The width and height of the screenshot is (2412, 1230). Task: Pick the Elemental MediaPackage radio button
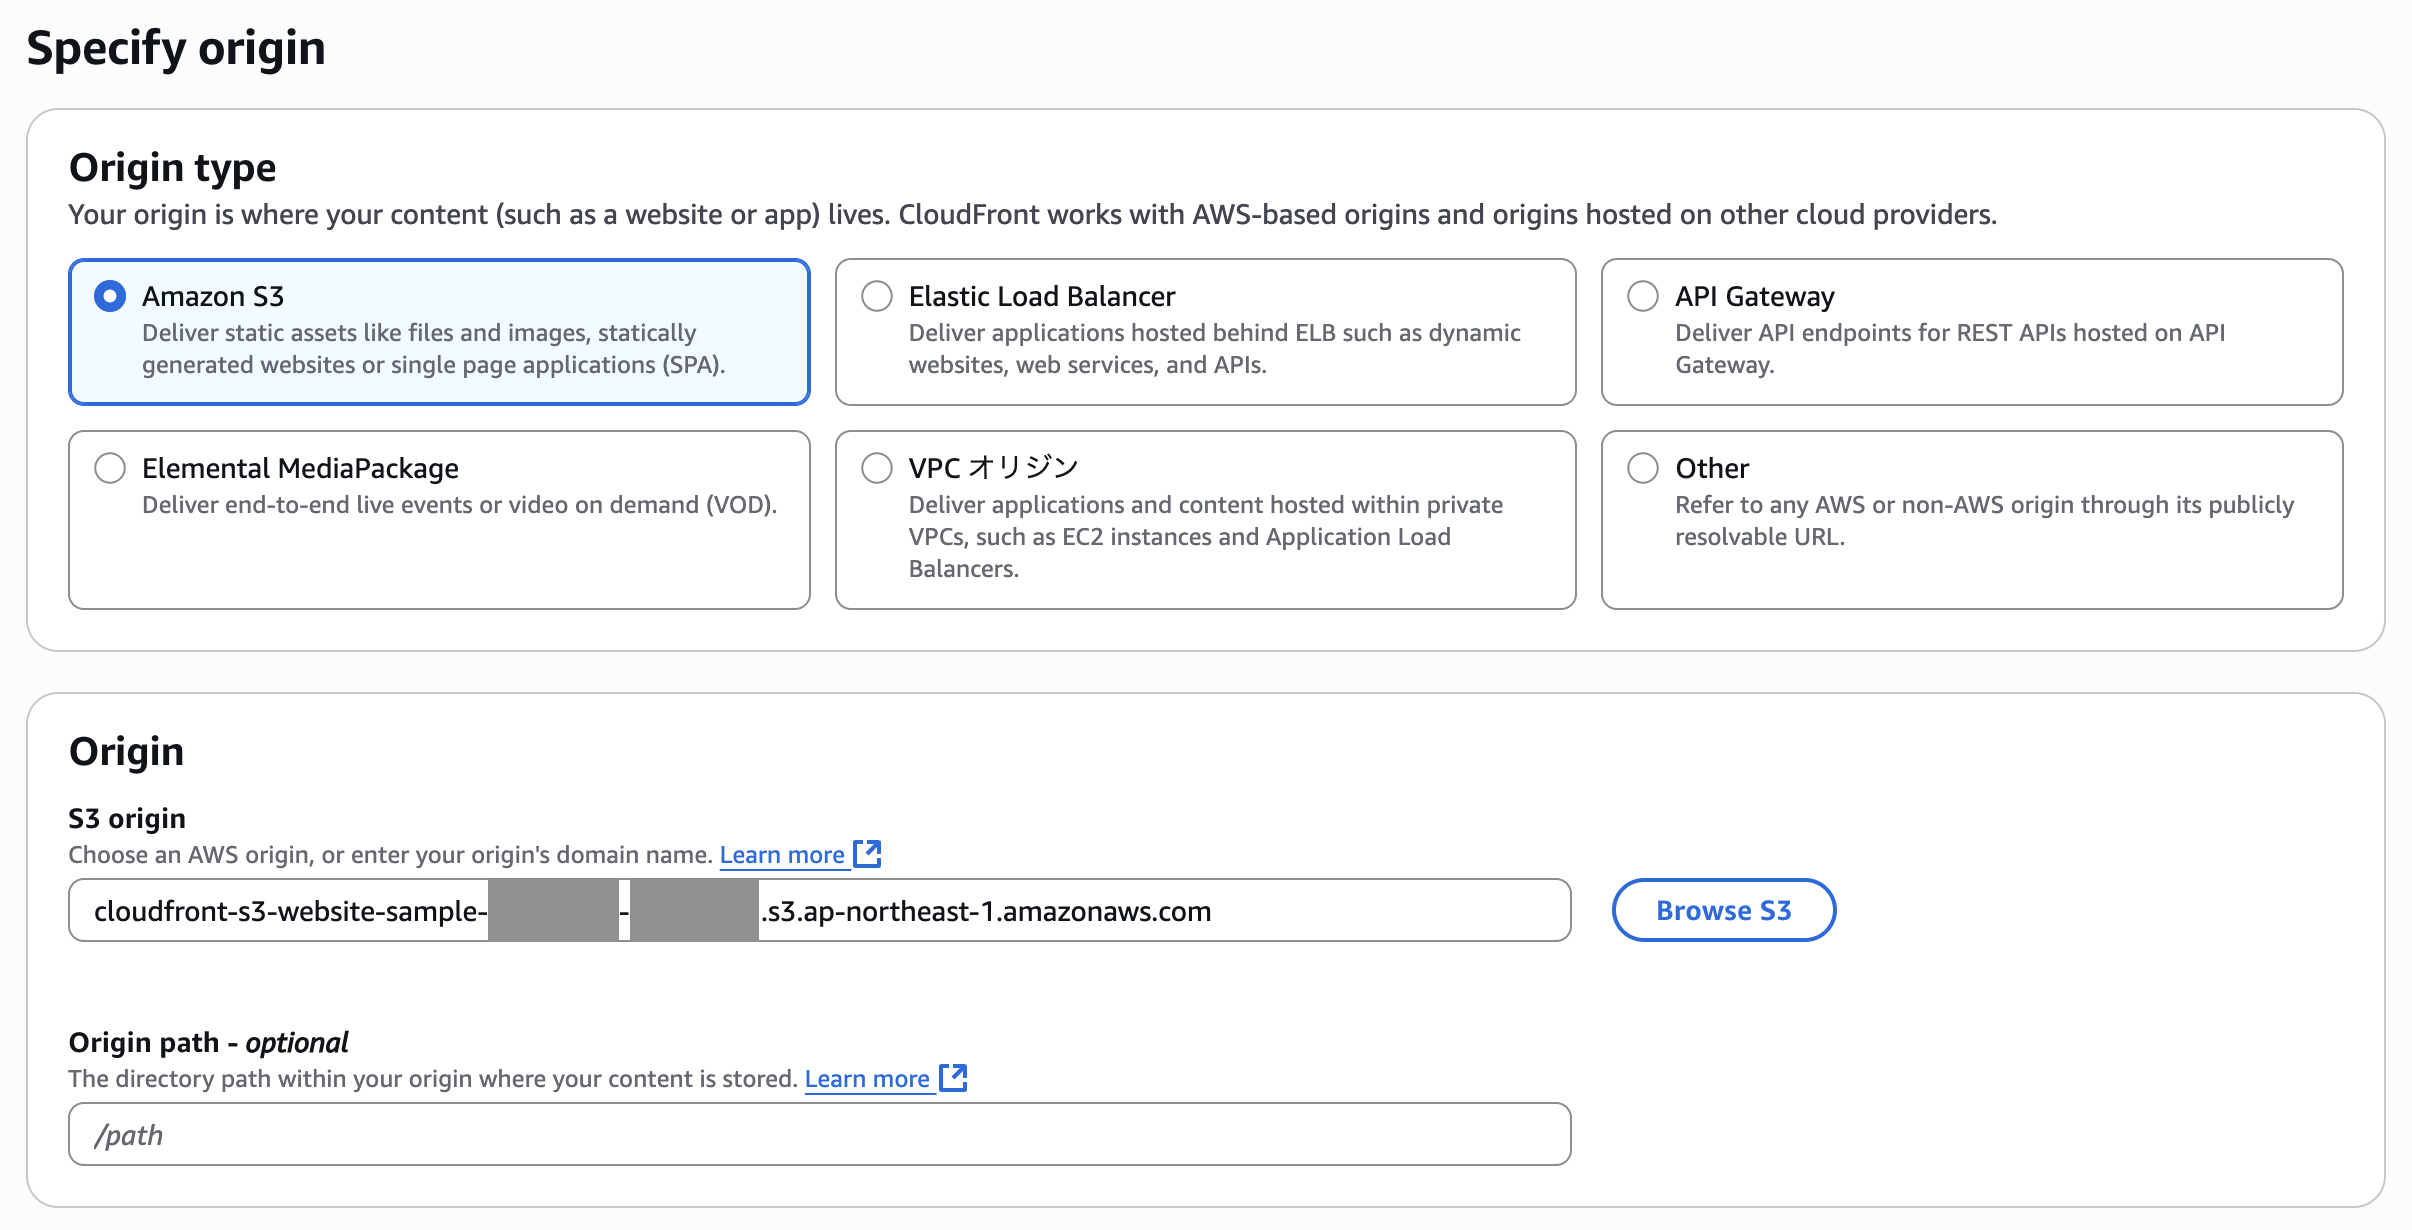point(110,468)
